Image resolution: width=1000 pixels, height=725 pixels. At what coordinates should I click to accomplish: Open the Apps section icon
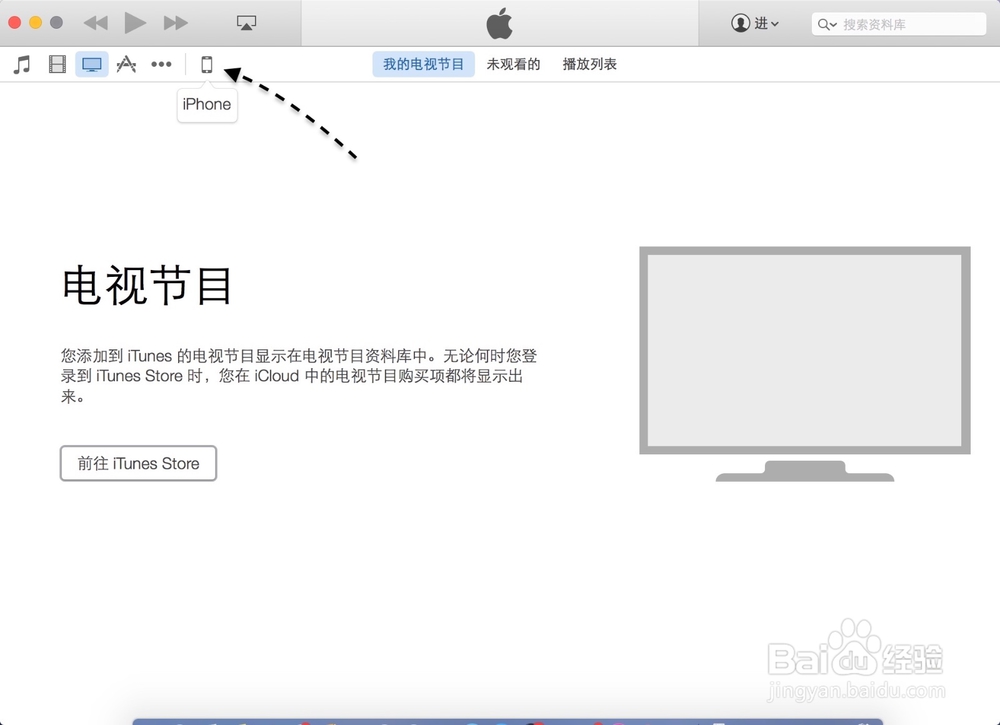tap(126, 63)
